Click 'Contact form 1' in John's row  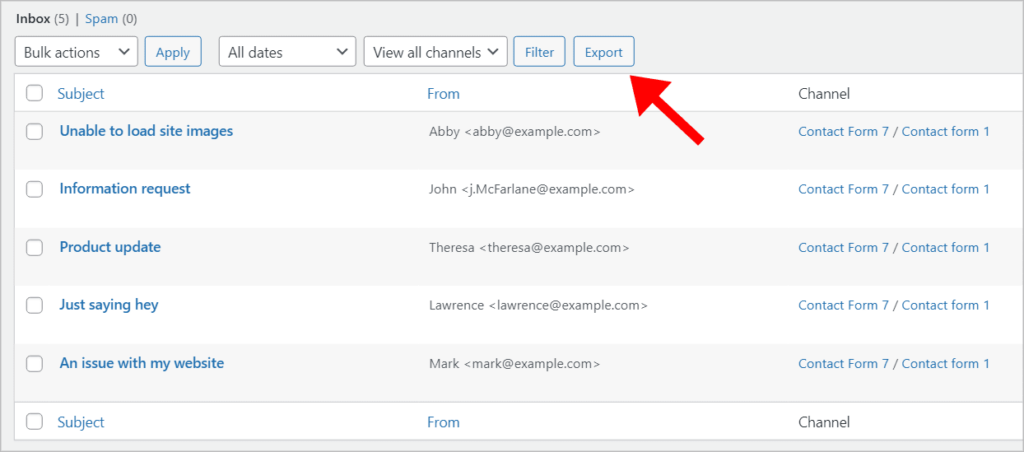[946, 189]
